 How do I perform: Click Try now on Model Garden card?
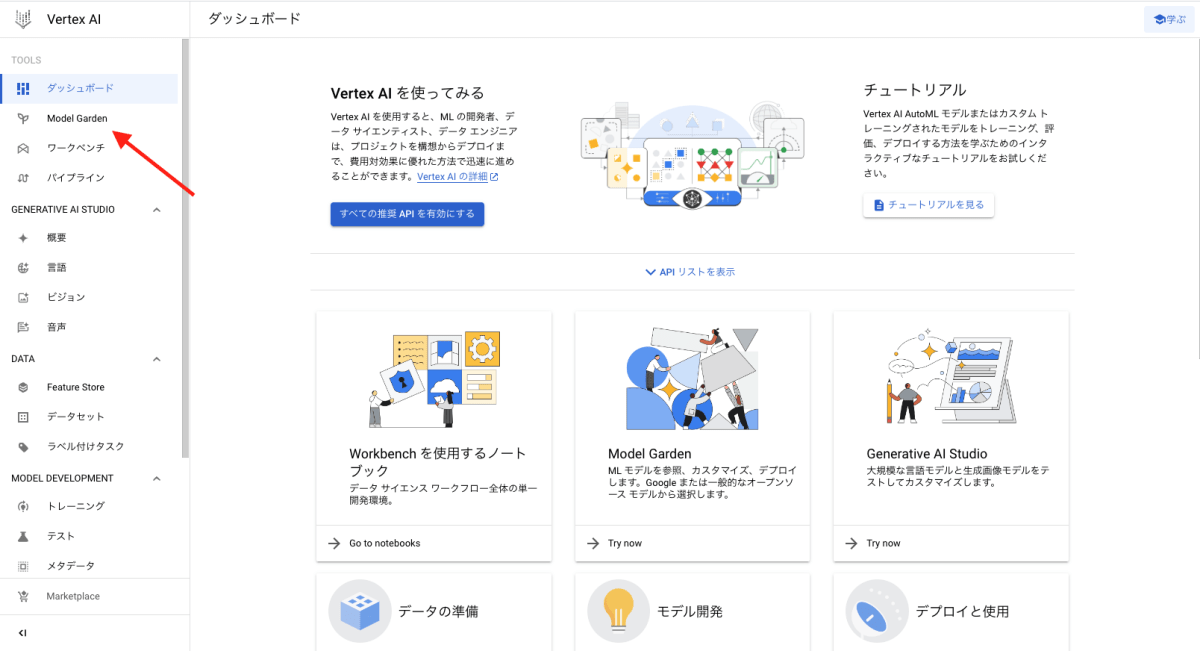click(x=625, y=543)
